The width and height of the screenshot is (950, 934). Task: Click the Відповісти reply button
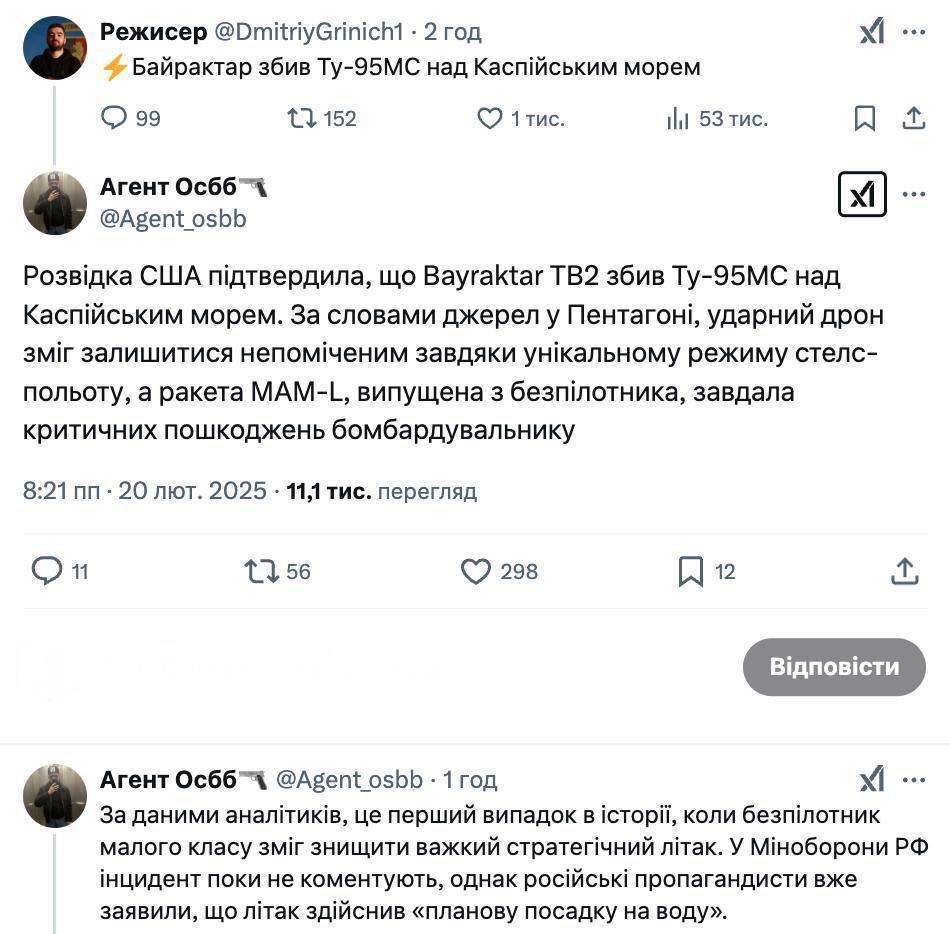pos(834,667)
